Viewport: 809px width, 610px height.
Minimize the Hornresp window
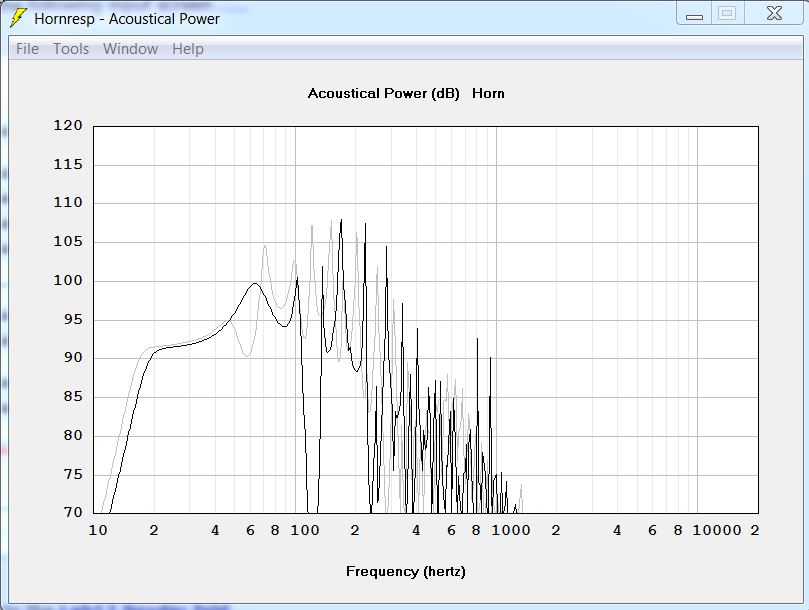(694, 14)
